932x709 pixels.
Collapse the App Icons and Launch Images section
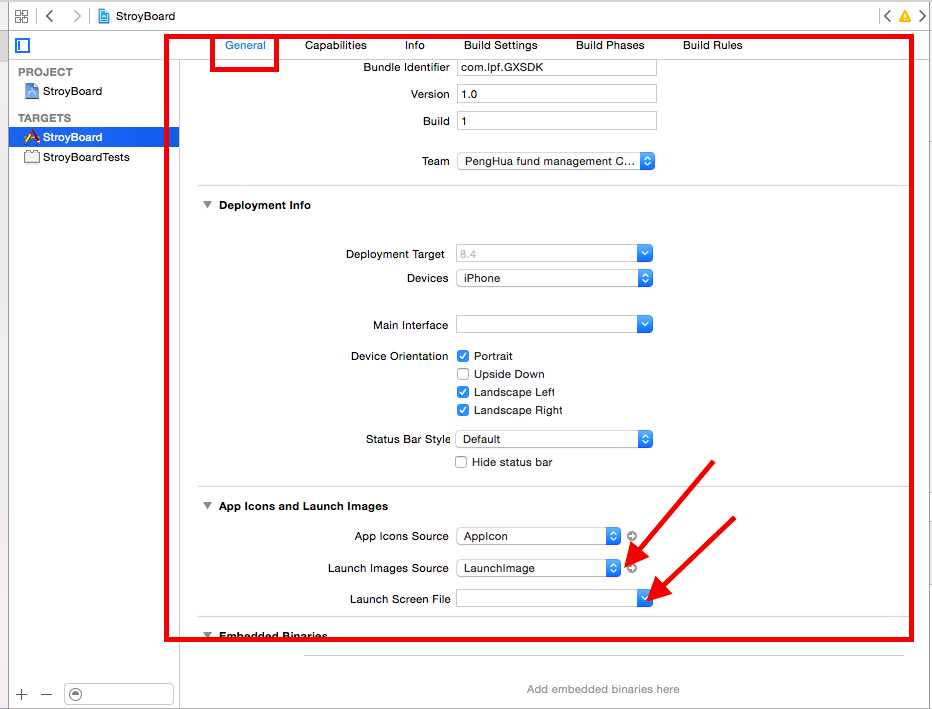click(x=207, y=506)
